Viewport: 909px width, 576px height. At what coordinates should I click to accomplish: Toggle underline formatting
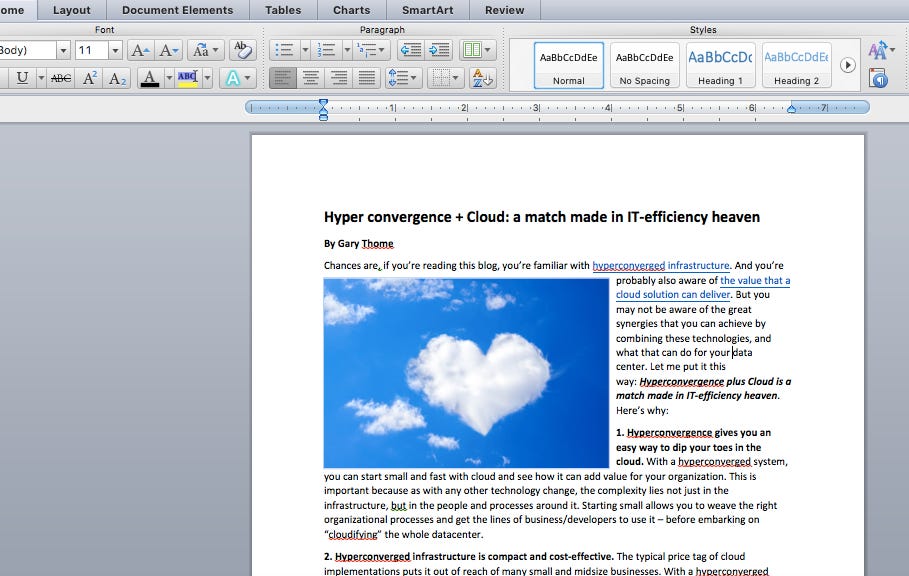pyautogui.click(x=23, y=76)
